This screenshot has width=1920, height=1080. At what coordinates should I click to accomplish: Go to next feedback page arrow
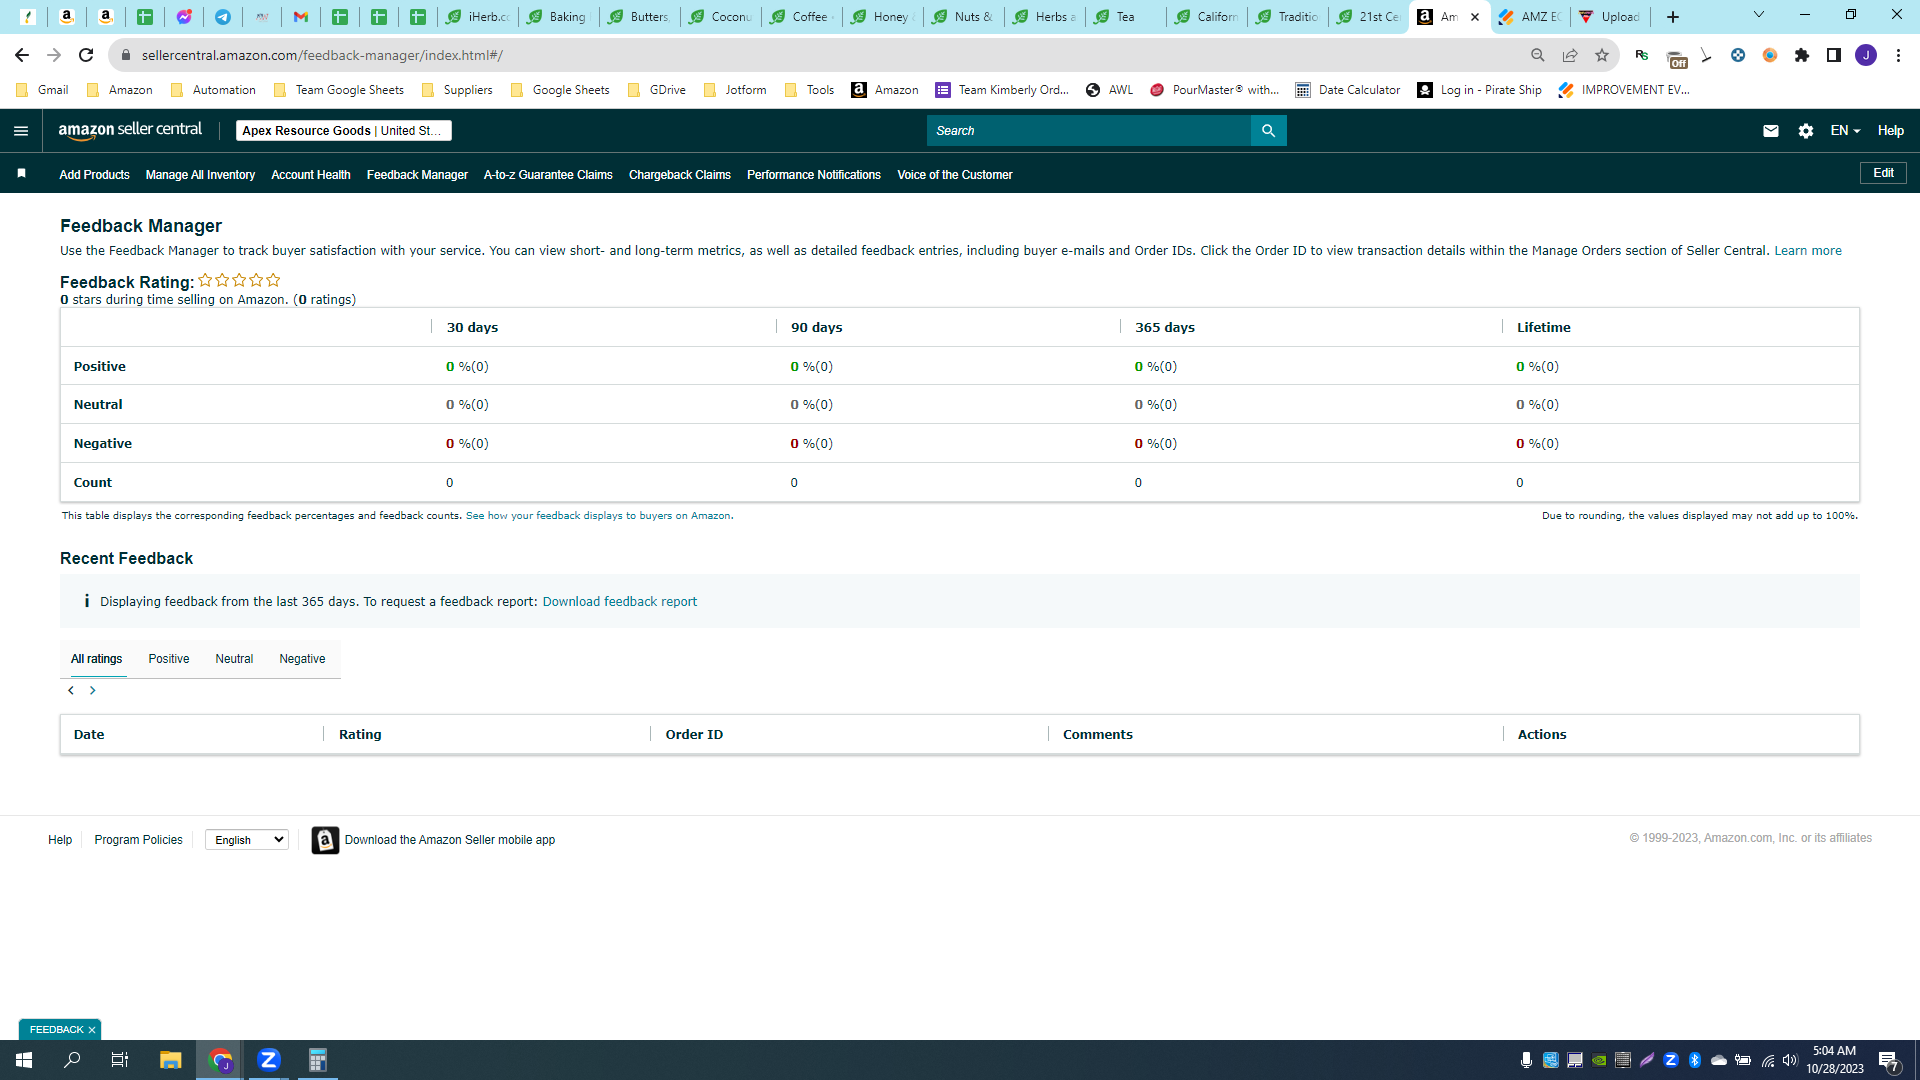(93, 690)
